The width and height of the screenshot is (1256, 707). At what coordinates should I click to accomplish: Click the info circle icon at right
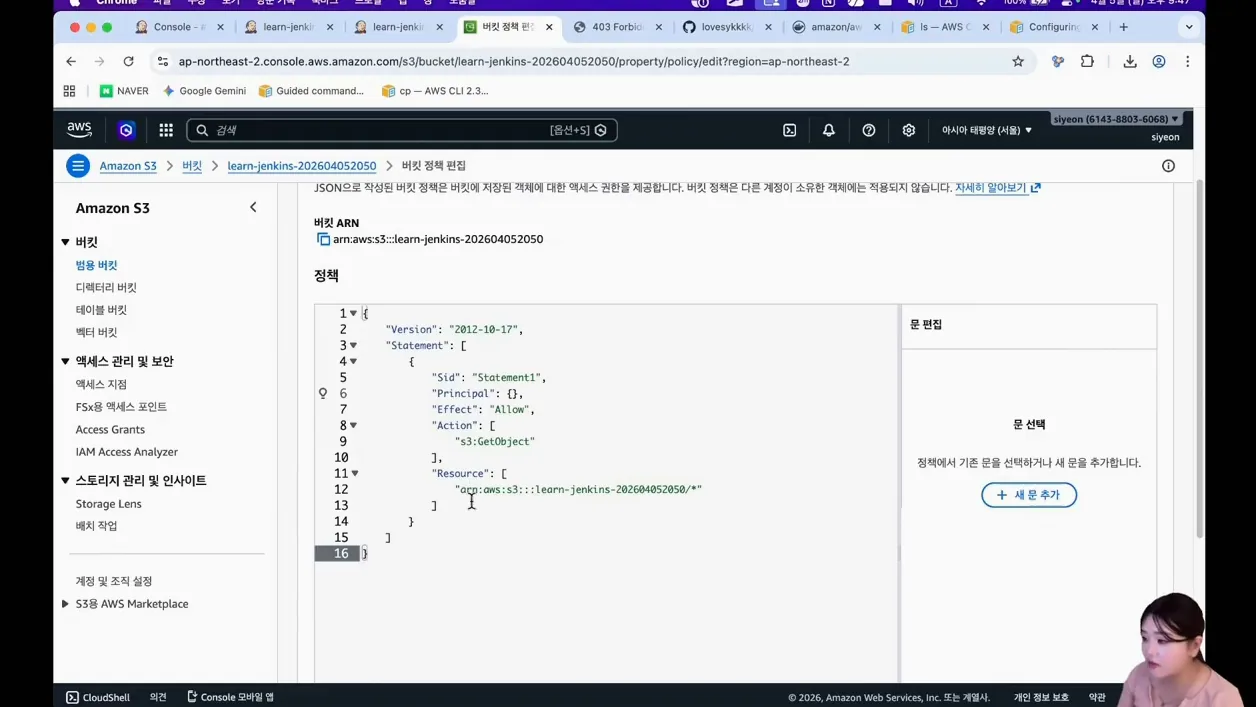pyautogui.click(x=1168, y=166)
